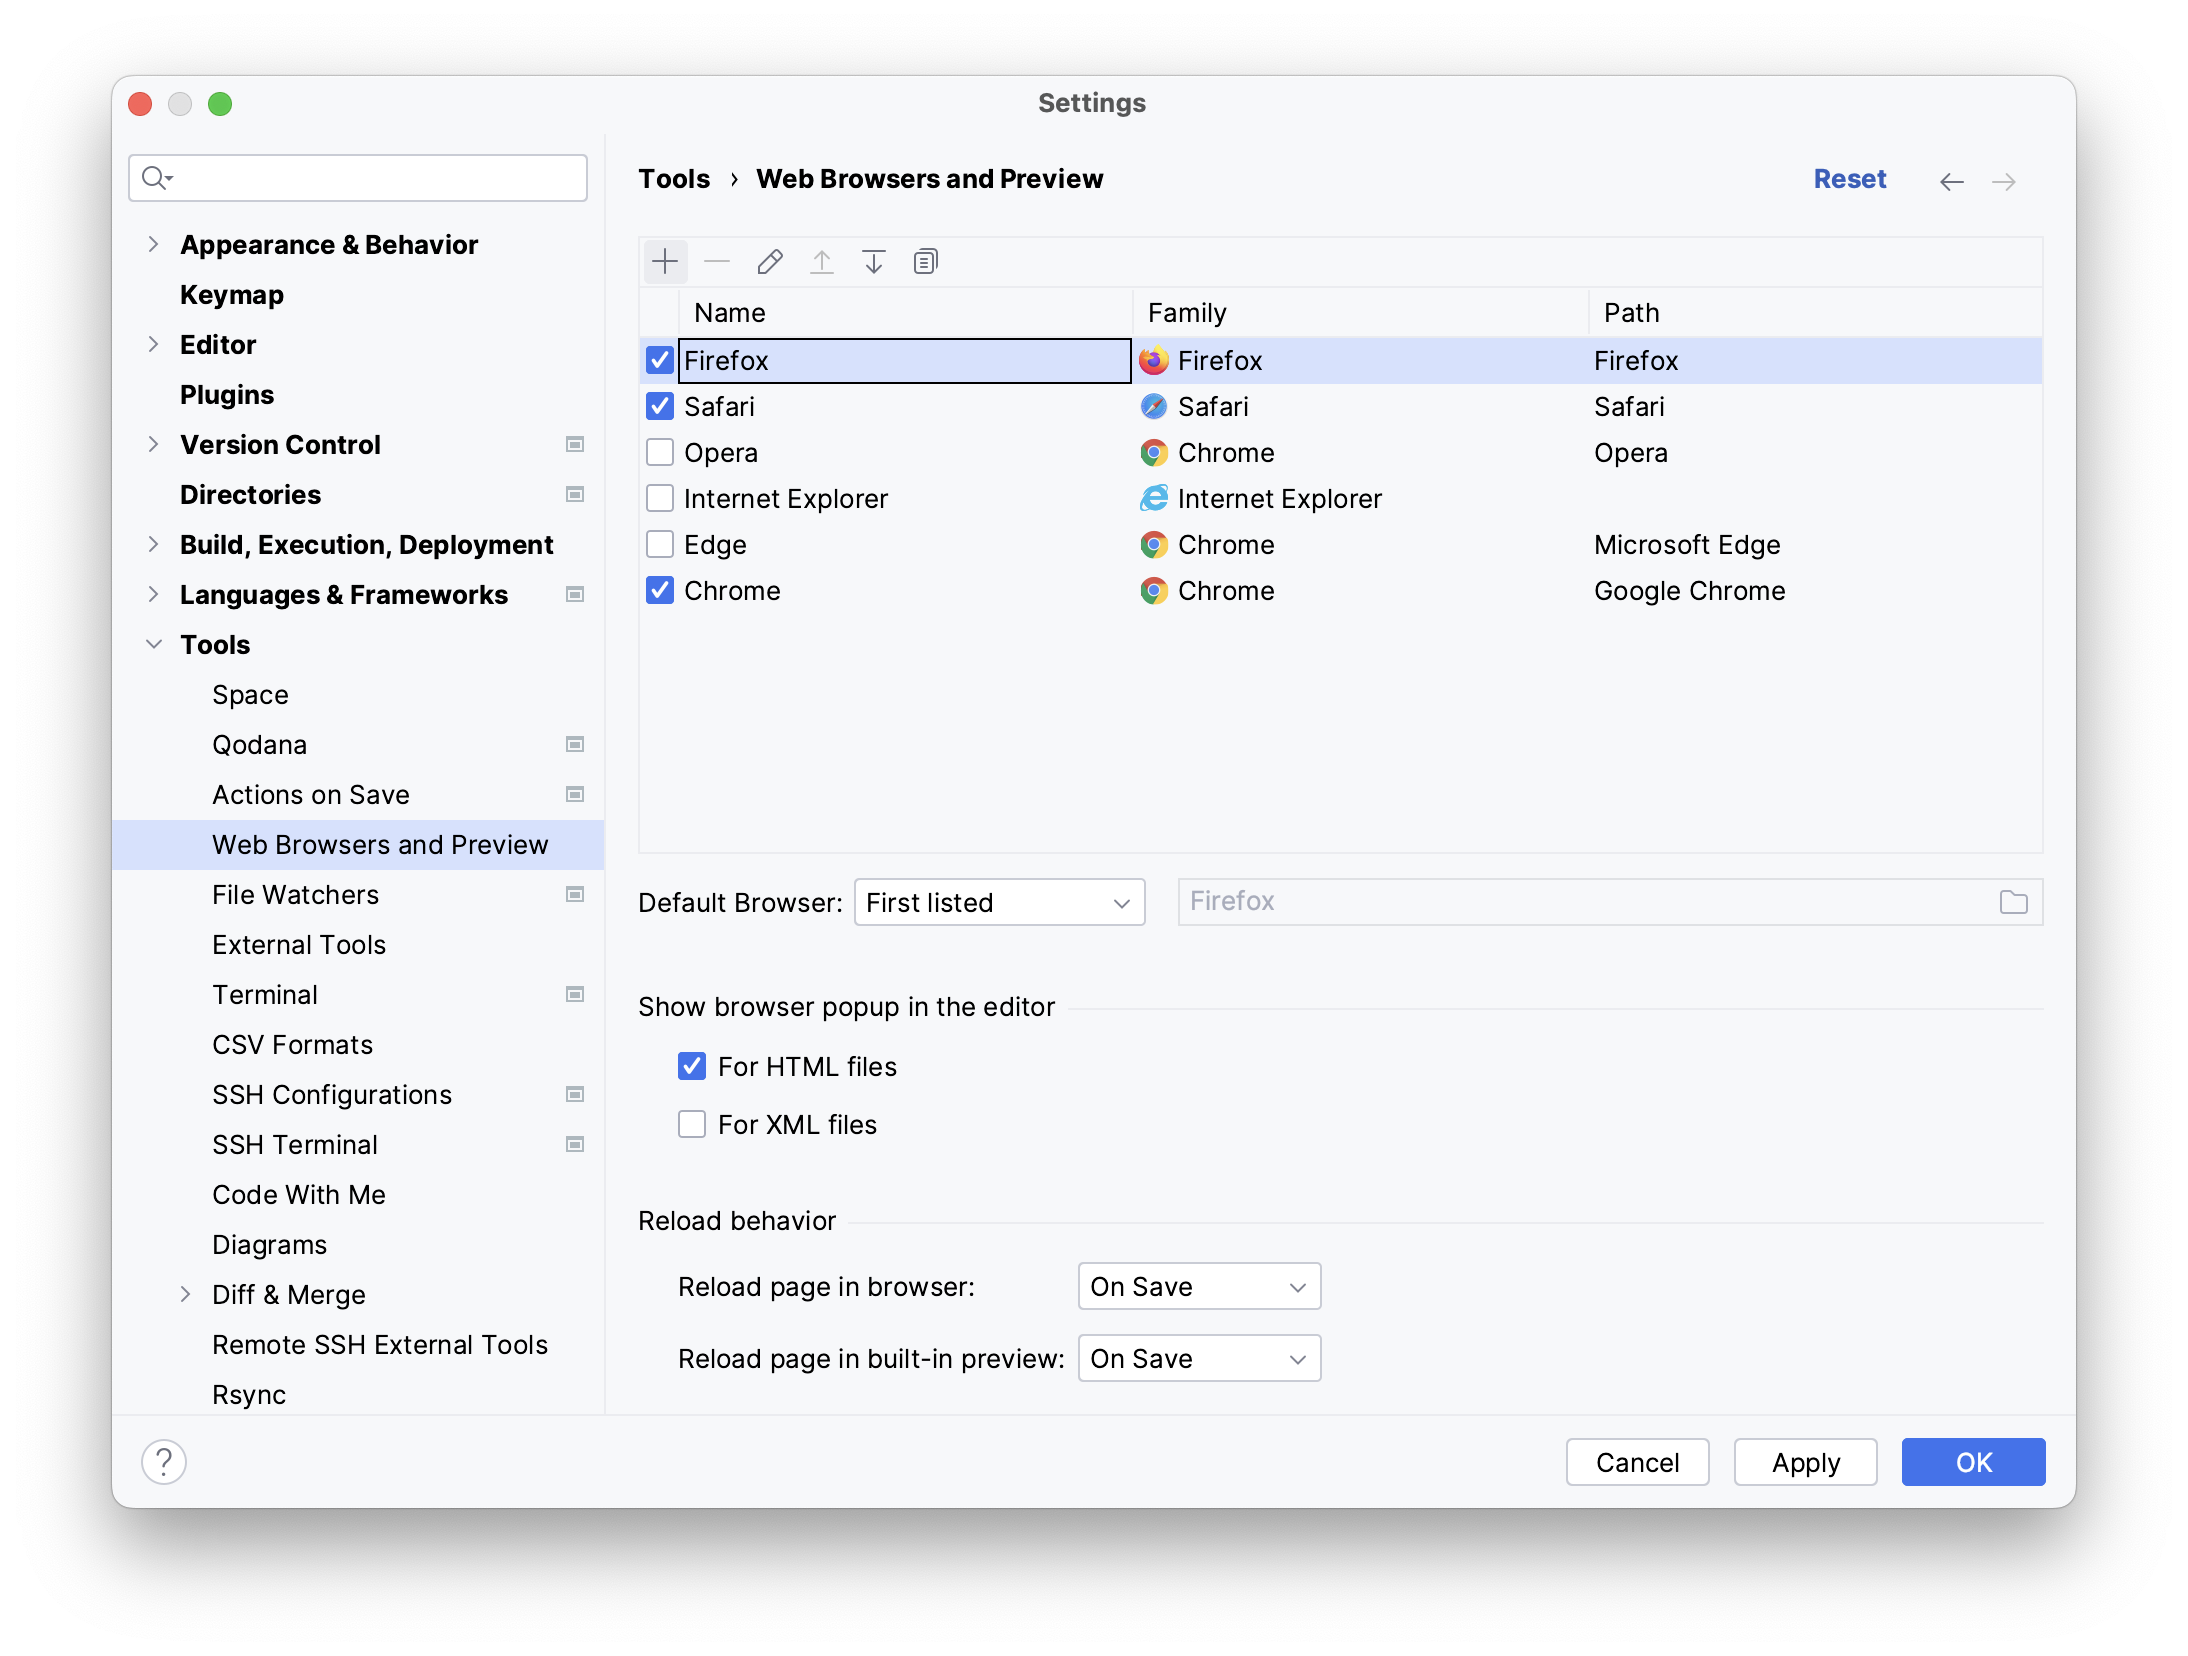Image resolution: width=2188 pixels, height=1656 pixels.
Task: Edit selected browser with pencil icon
Action: (x=769, y=262)
